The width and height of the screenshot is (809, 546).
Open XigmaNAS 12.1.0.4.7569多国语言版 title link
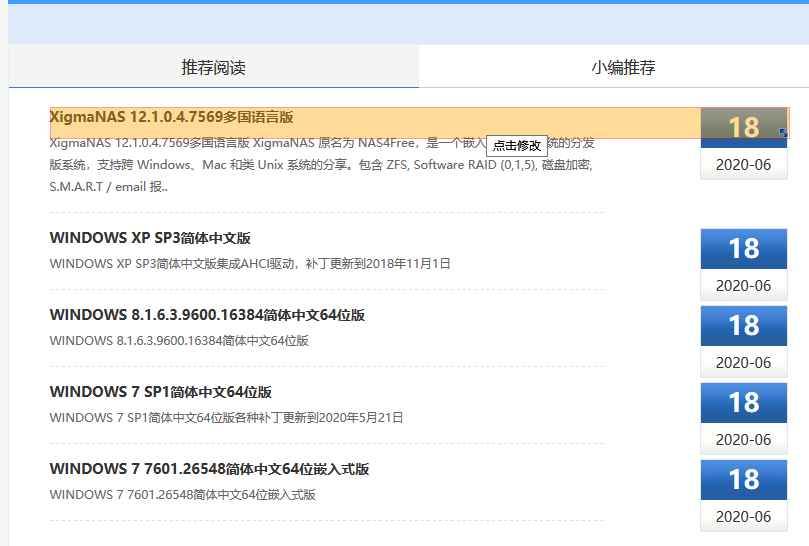(171, 117)
